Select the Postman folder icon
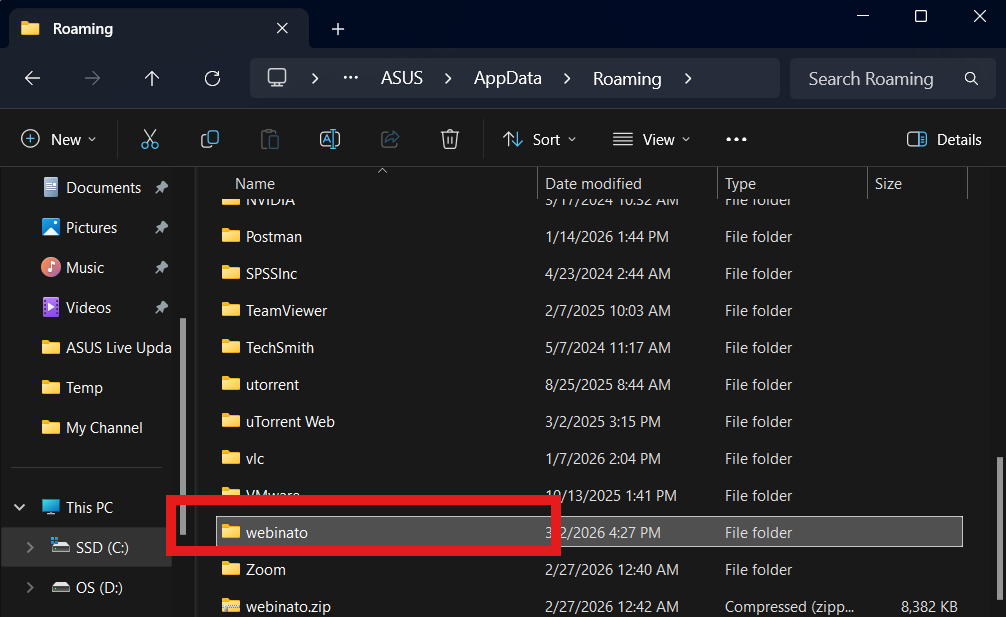Viewport: 1006px width, 617px height. pyautogui.click(x=231, y=235)
